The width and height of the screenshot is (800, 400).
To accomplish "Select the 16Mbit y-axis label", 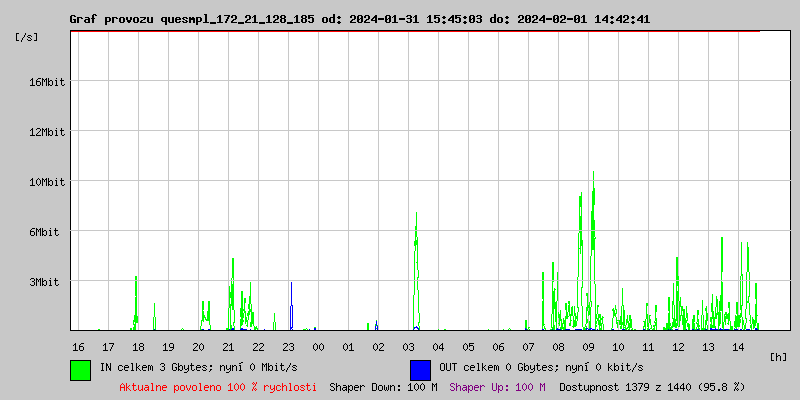I will coord(46,82).
